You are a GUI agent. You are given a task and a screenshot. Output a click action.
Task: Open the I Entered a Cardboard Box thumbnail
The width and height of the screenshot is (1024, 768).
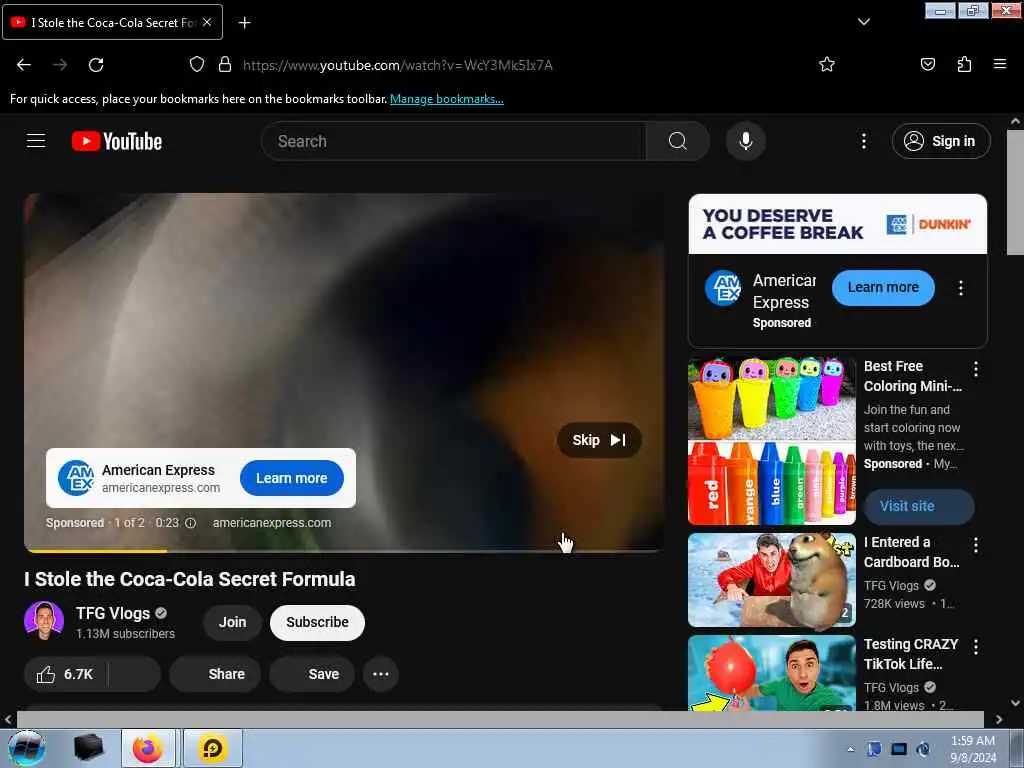pos(771,581)
